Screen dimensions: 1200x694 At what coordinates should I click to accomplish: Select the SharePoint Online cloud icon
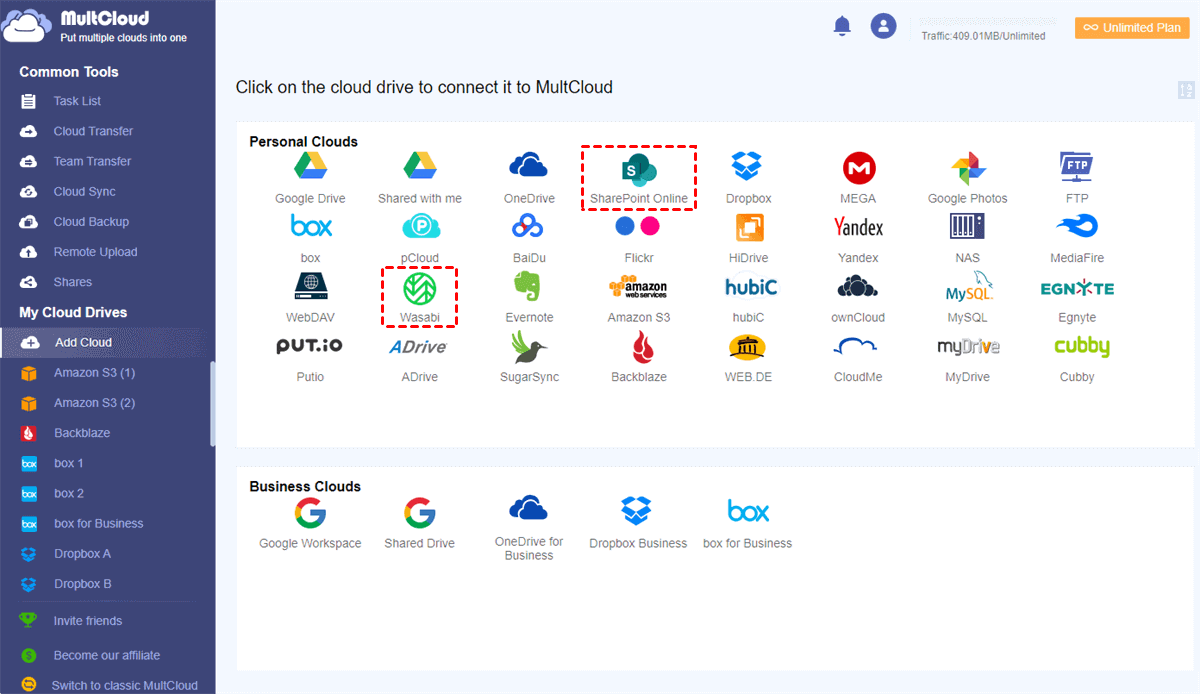[638, 169]
